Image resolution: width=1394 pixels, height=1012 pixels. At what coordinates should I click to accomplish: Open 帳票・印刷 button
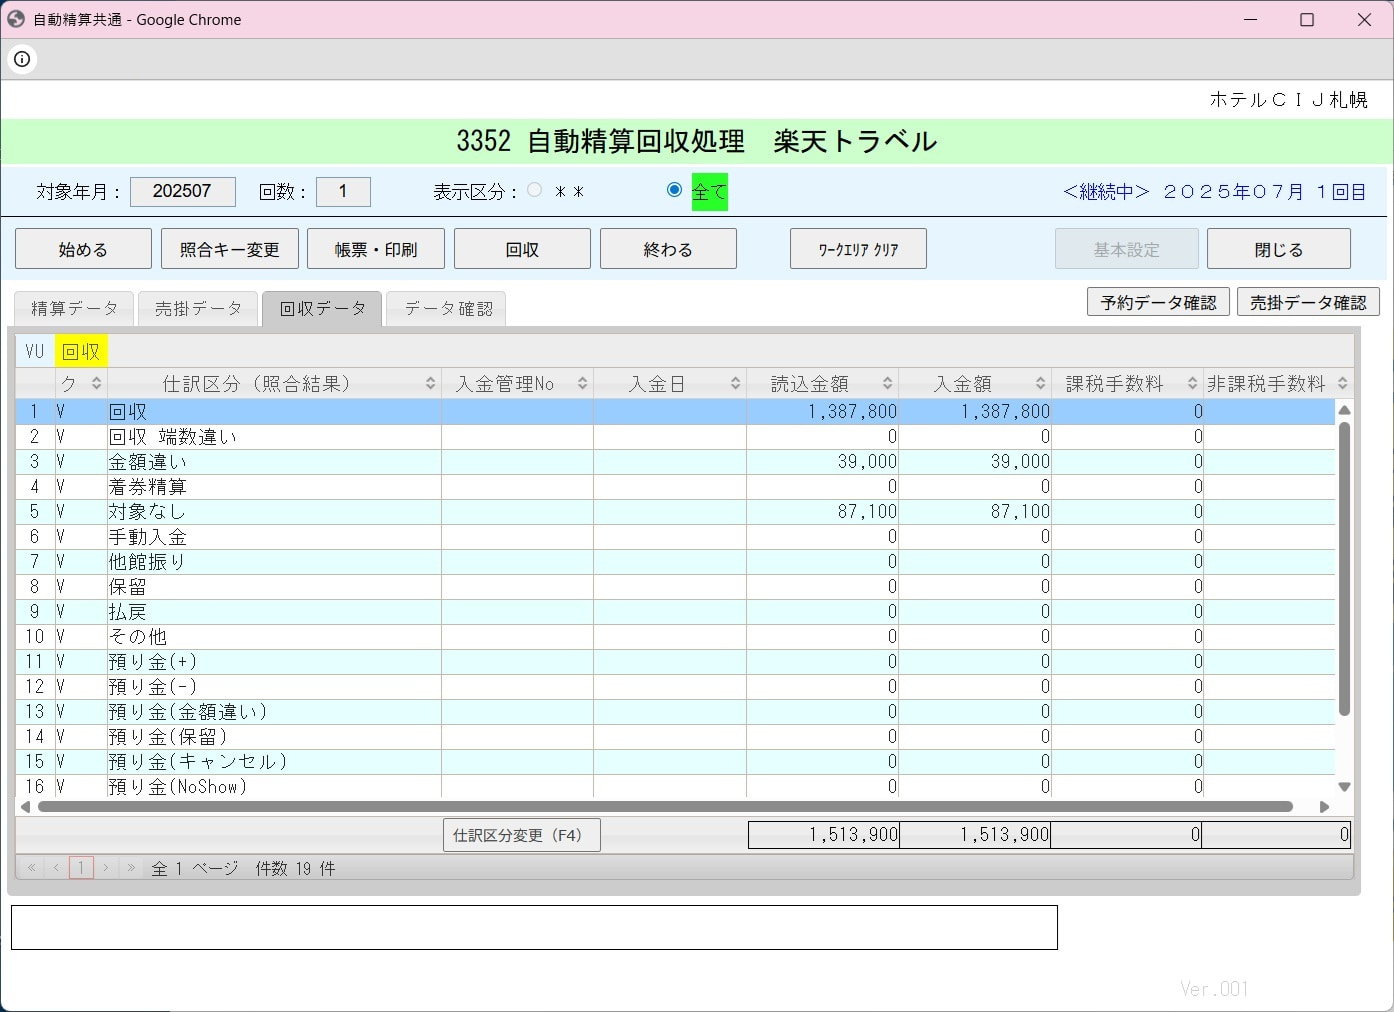(376, 249)
